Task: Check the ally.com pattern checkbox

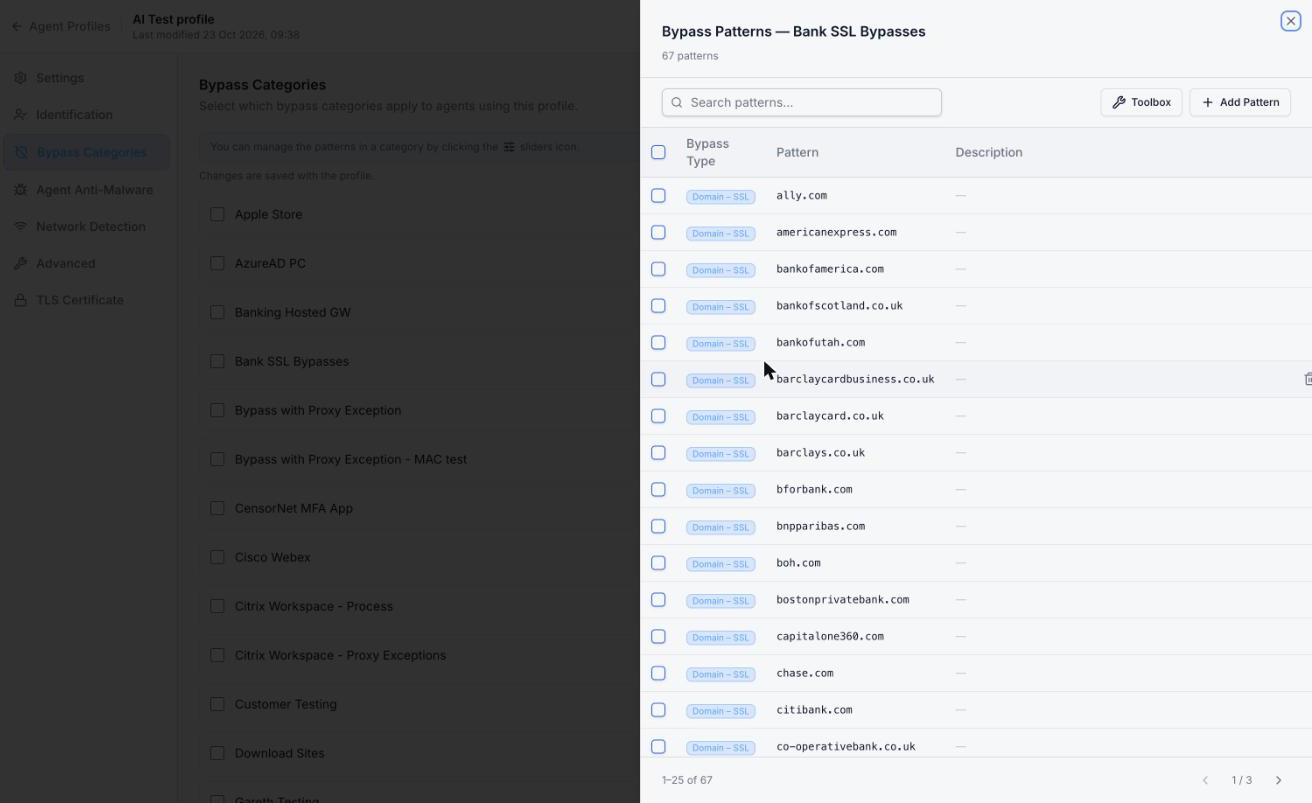Action: point(658,195)
